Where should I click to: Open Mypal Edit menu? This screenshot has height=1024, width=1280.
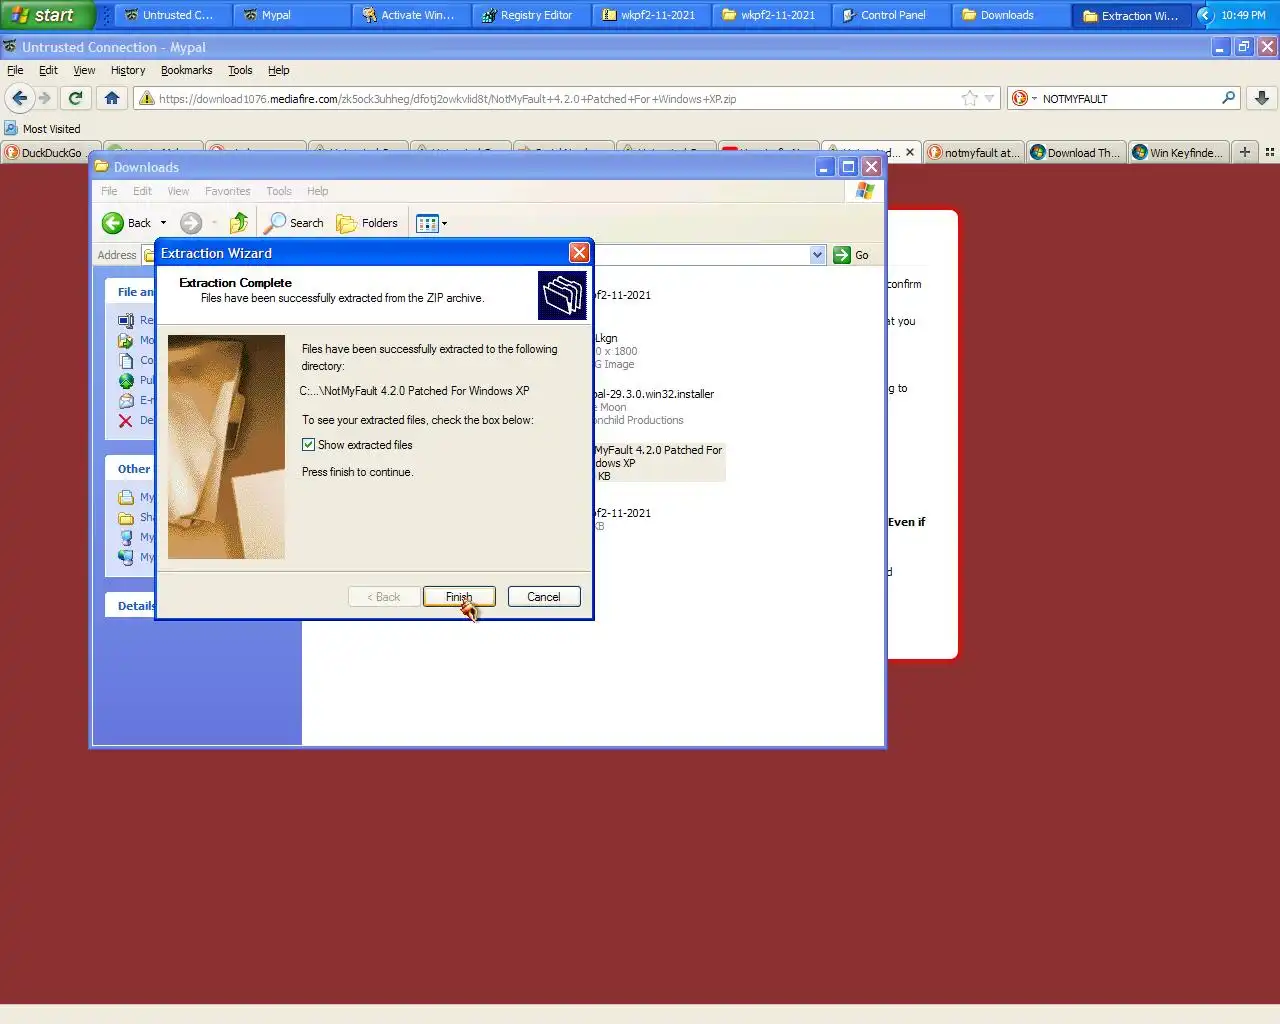(48, 70)
